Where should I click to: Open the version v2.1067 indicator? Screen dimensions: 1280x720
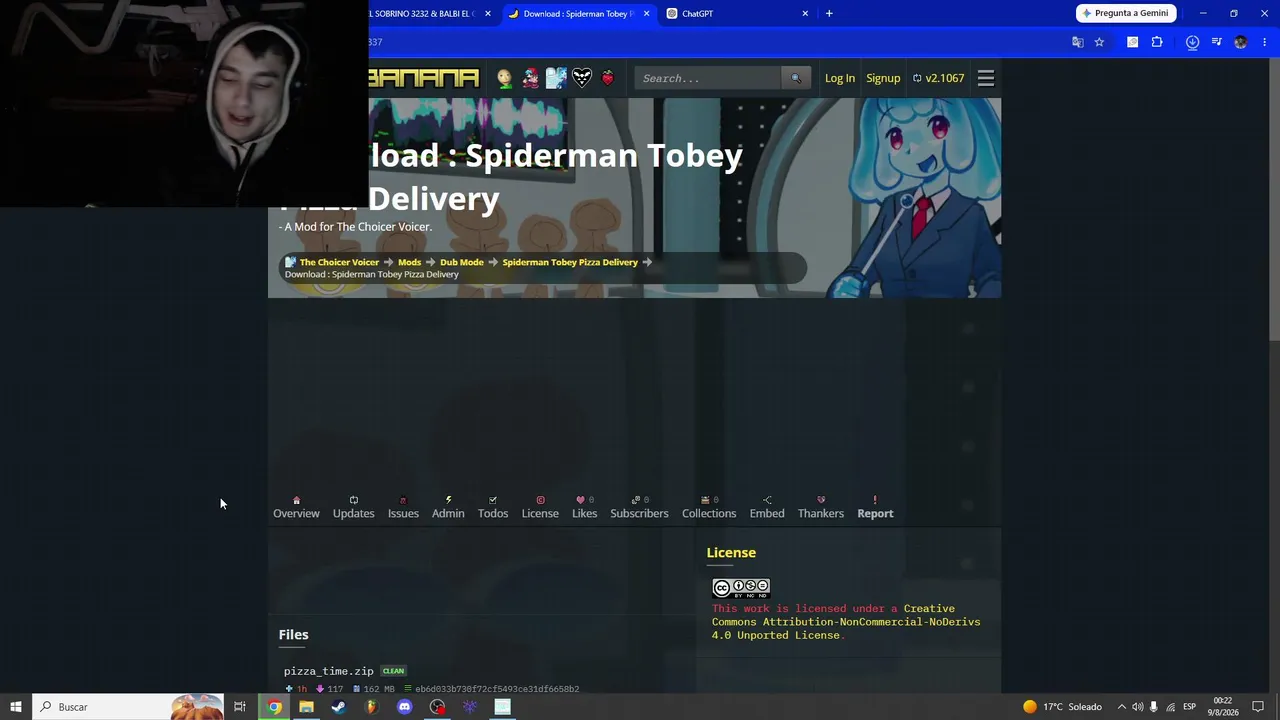938,78
